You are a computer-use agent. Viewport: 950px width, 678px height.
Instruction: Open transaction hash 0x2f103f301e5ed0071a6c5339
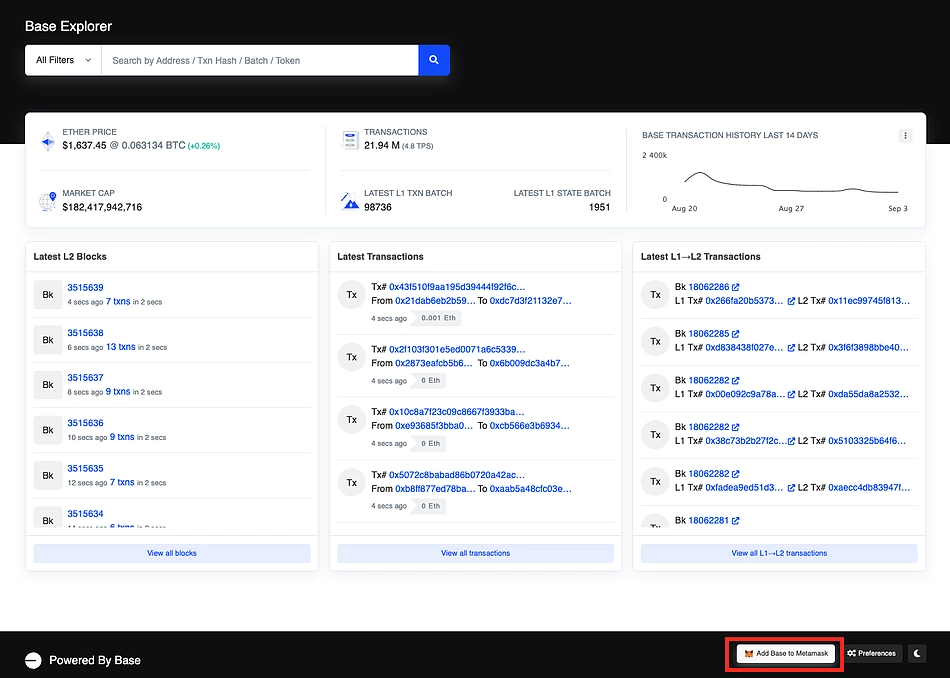click(x=457, y=350)
